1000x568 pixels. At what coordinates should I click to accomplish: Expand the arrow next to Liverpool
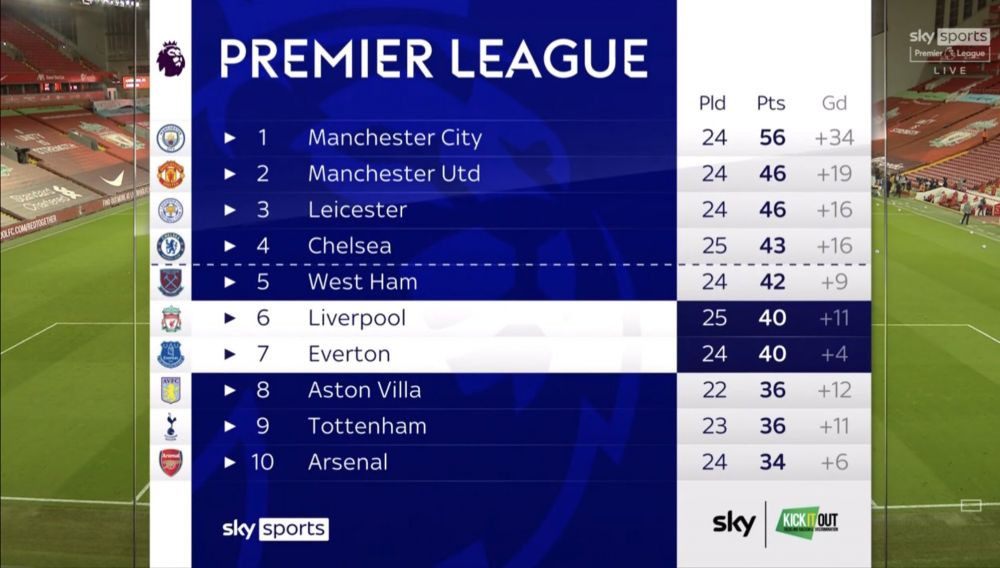coord(230,318)
